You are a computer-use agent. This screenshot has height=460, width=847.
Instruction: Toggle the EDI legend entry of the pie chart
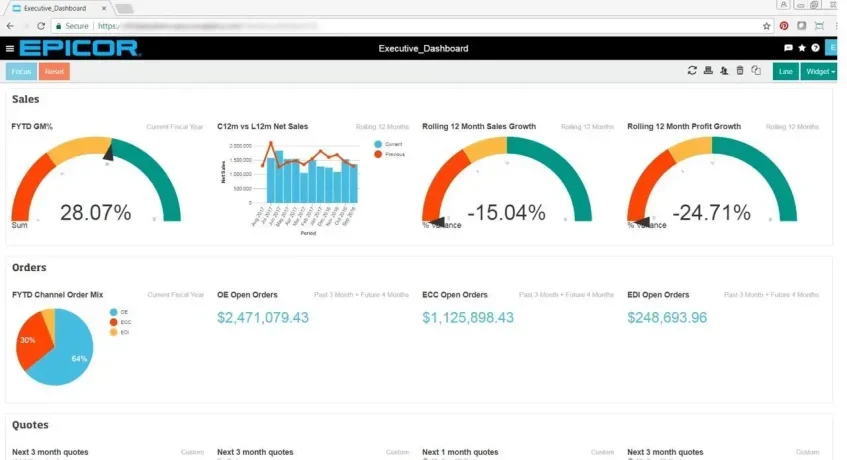(119, 333)
